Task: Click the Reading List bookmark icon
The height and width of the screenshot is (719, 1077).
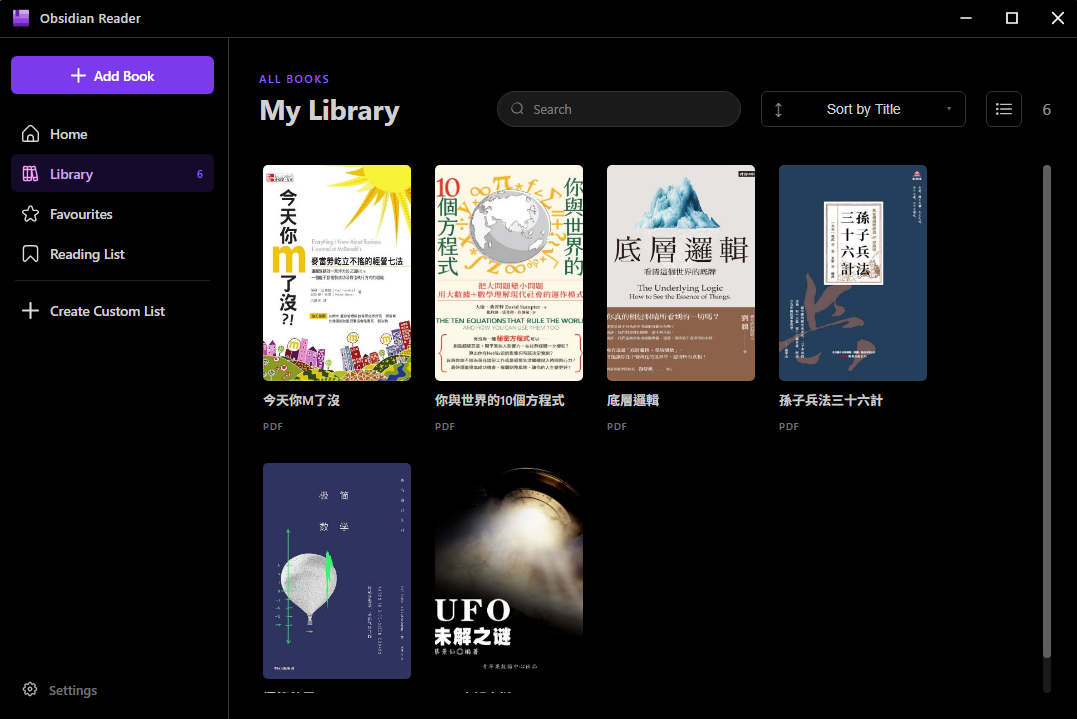Action: (x=30, y=254)
